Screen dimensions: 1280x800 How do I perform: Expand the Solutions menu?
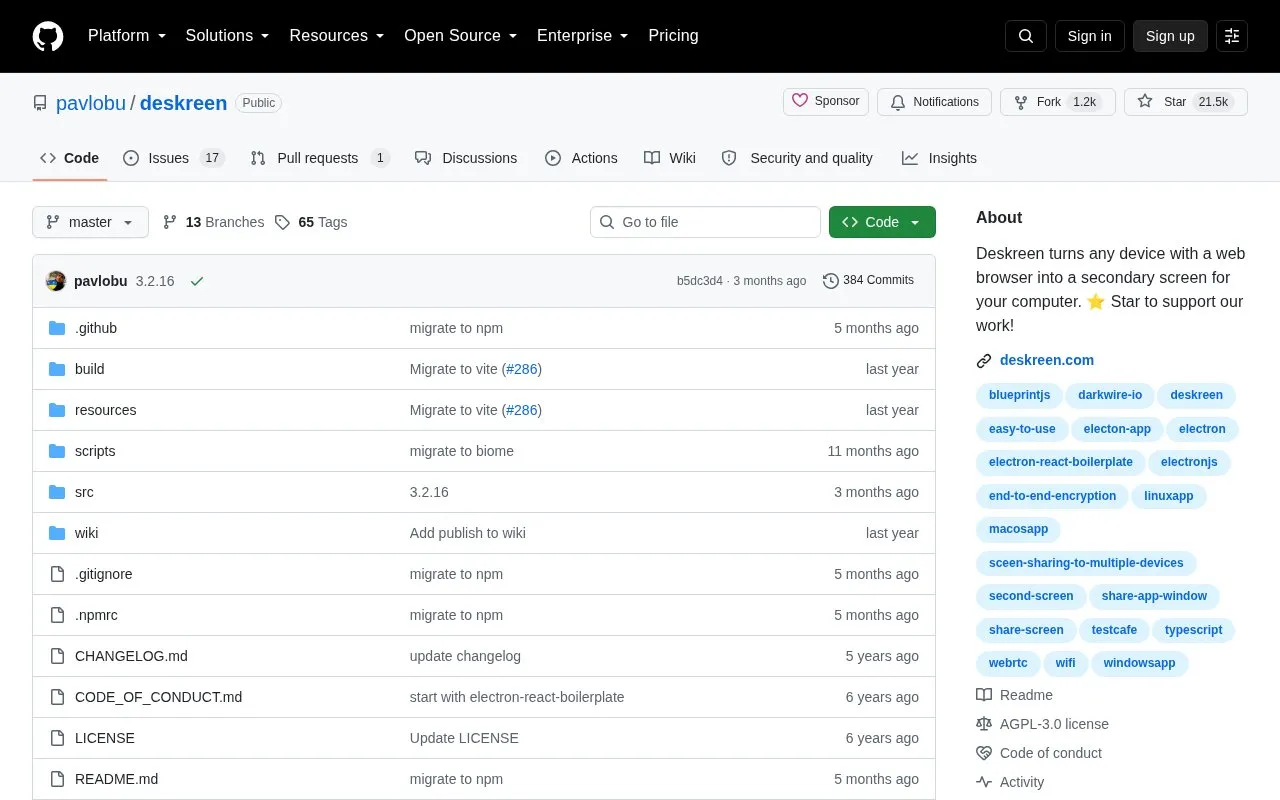point(228,36)
